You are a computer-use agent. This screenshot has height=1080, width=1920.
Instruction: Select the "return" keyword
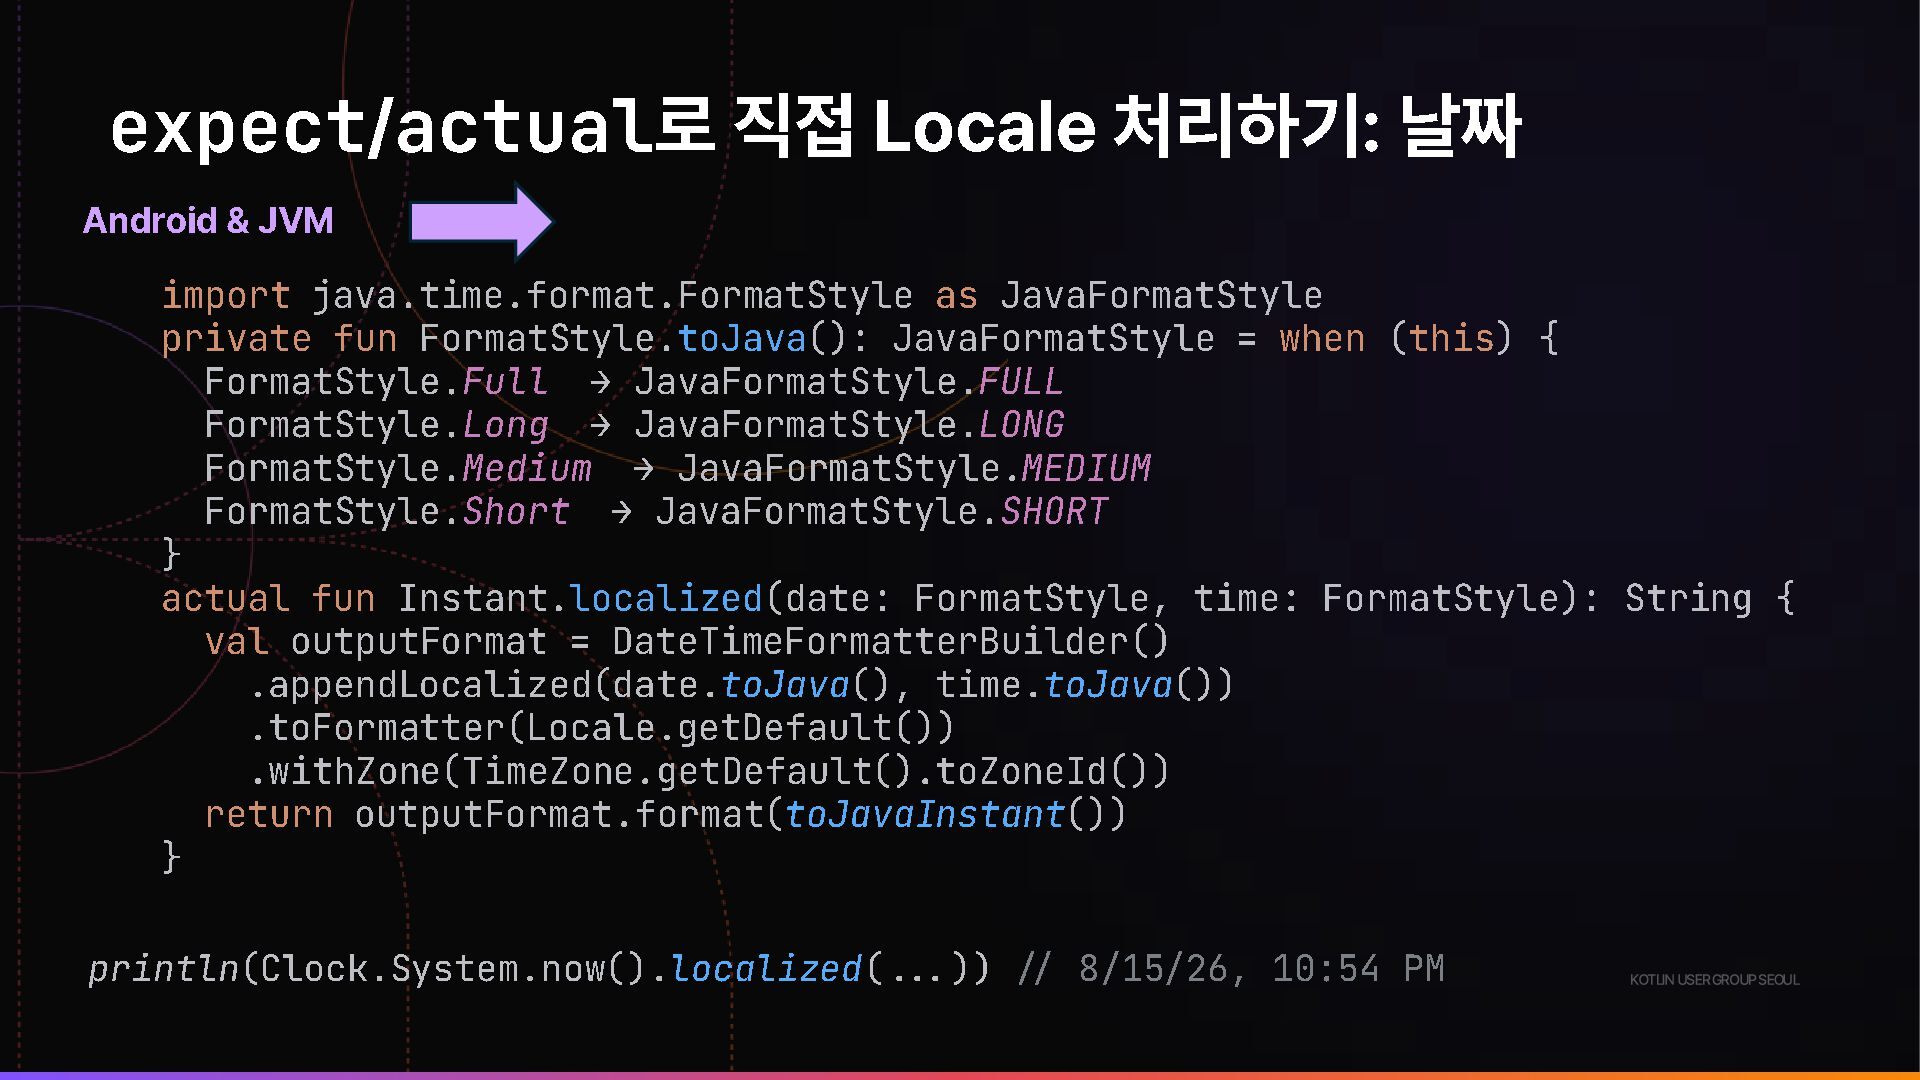[269, 814]
